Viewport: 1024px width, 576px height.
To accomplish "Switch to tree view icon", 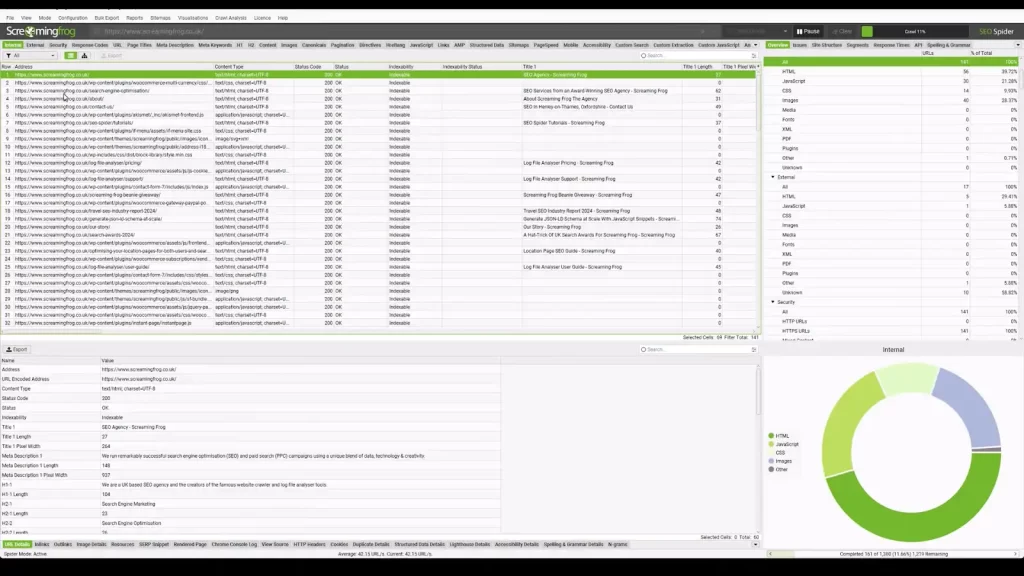I will 84,56.
